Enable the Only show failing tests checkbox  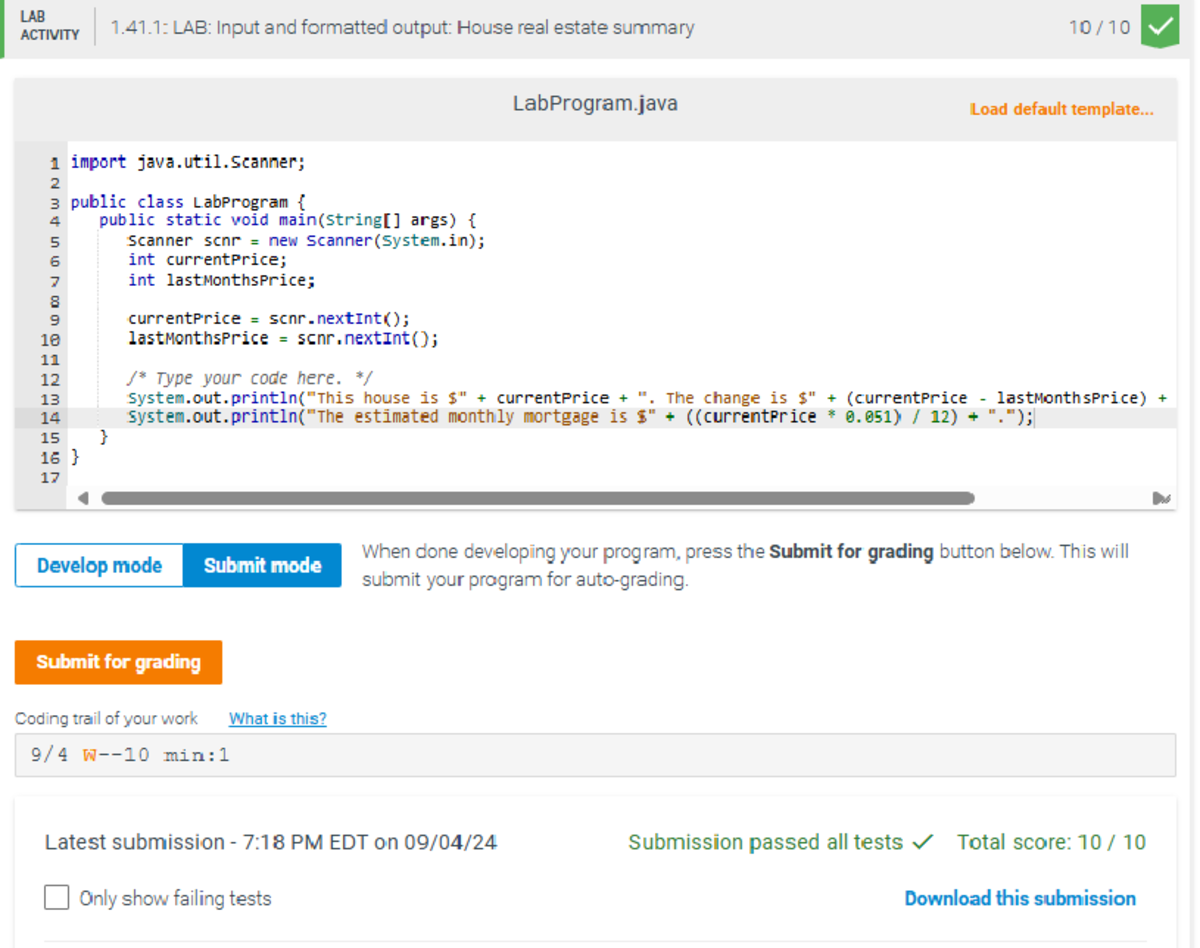56,897
